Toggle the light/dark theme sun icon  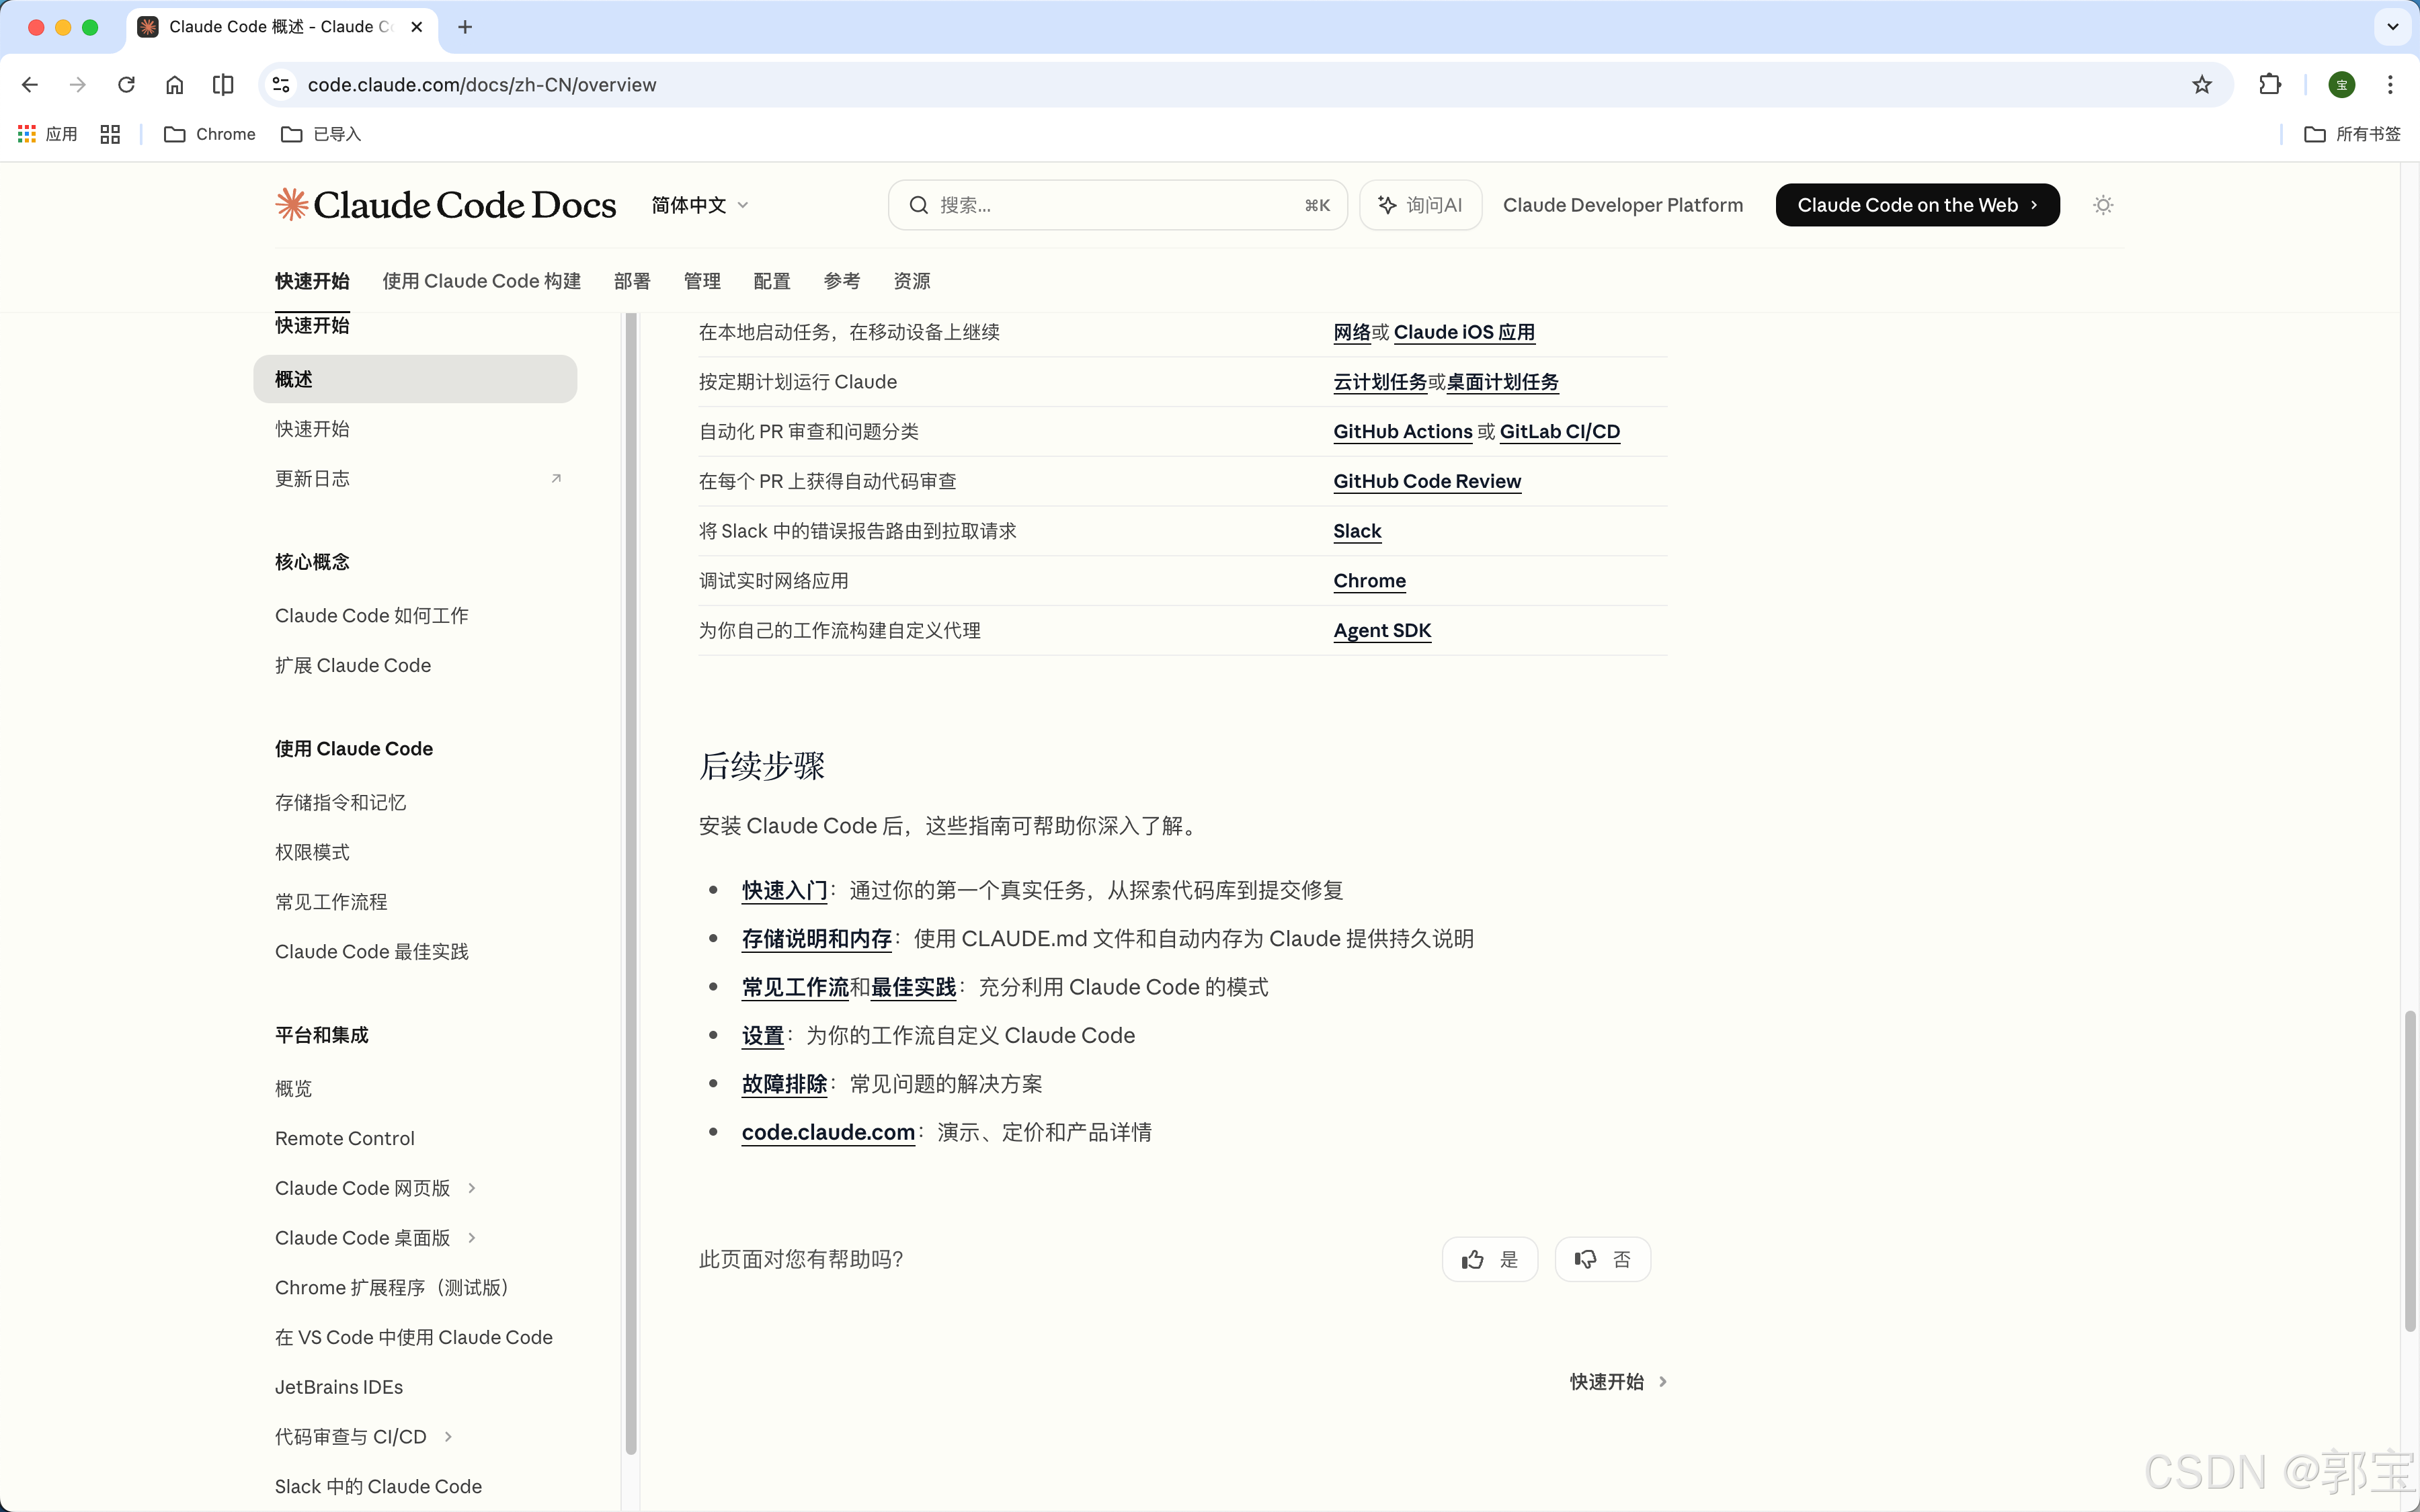click(2103, 205)
